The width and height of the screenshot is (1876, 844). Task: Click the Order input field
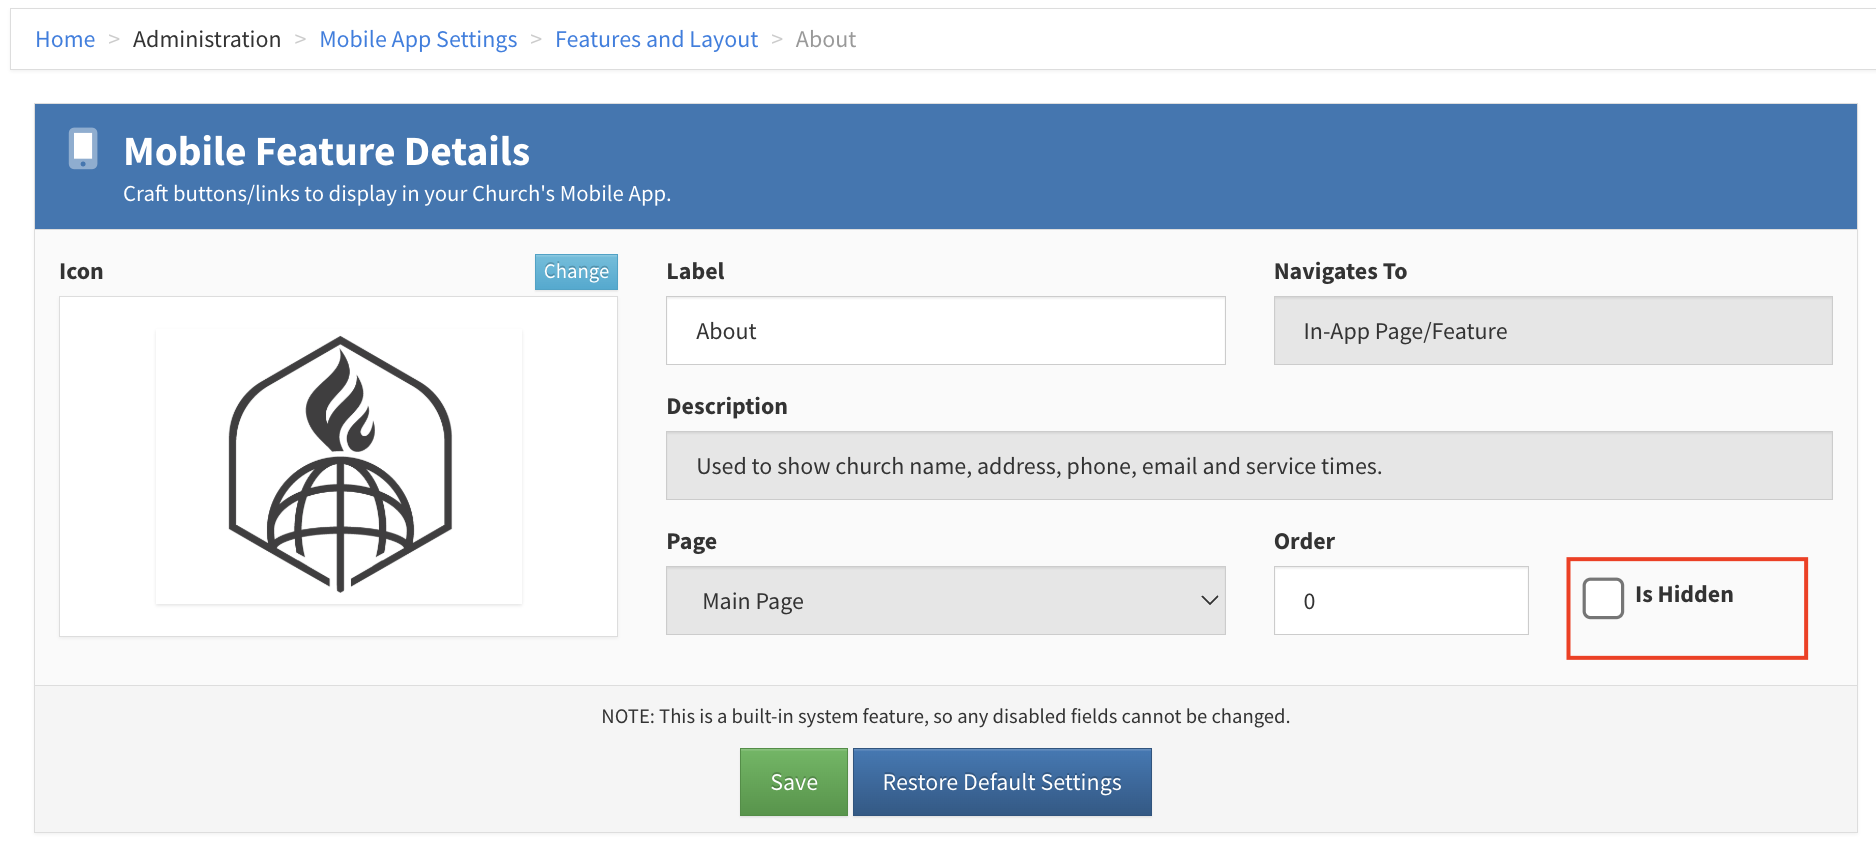[1400, 601]
